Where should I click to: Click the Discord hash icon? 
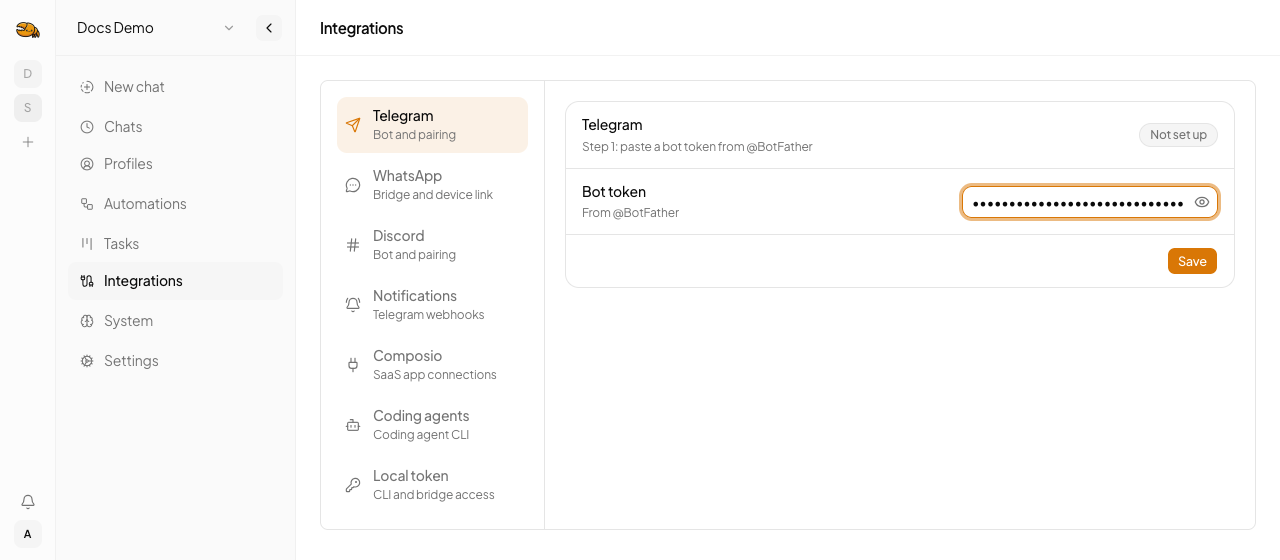353,245
